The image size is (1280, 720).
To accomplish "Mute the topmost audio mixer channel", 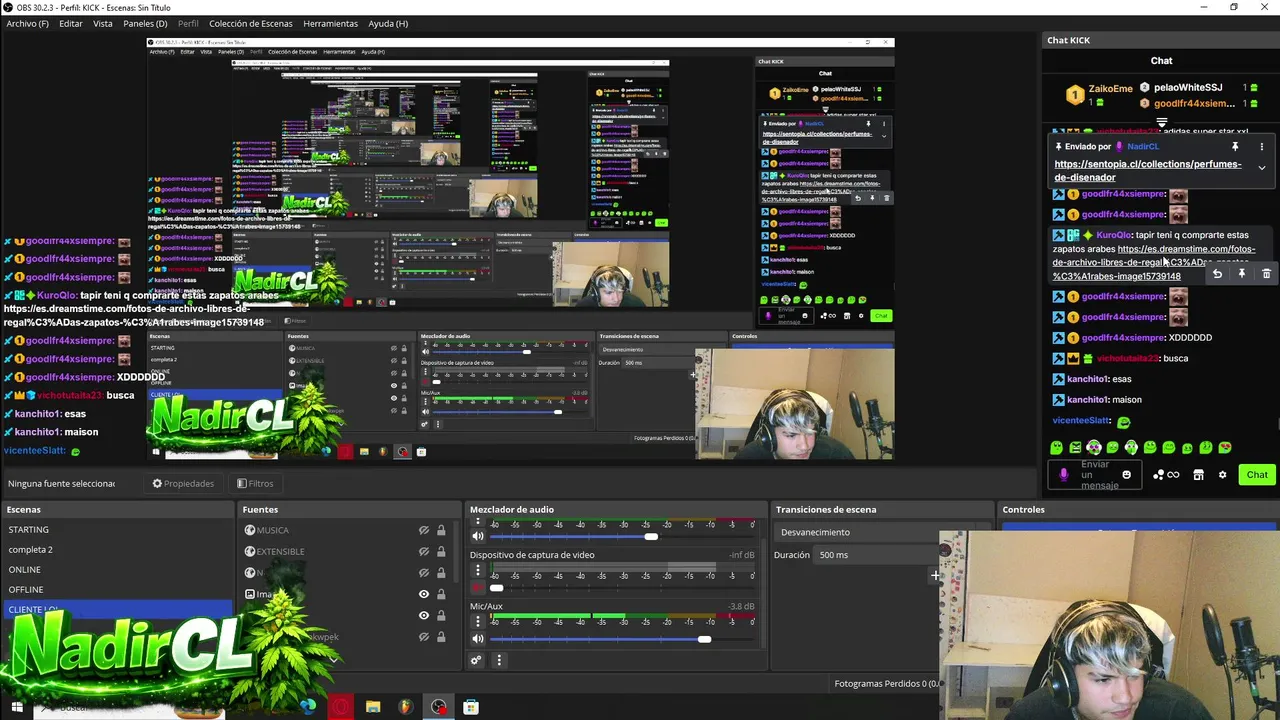I will (x=478, y=536).
